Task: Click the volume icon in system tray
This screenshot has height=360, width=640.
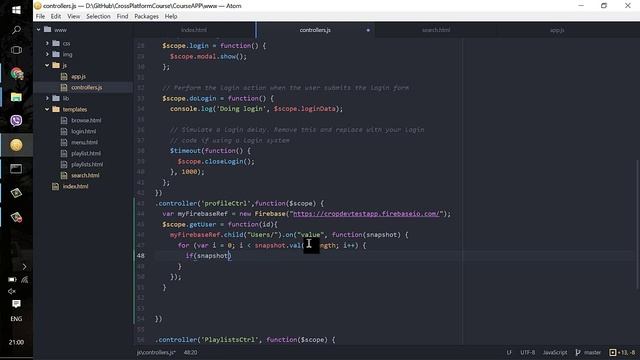Action: click(x=11, y=291)
